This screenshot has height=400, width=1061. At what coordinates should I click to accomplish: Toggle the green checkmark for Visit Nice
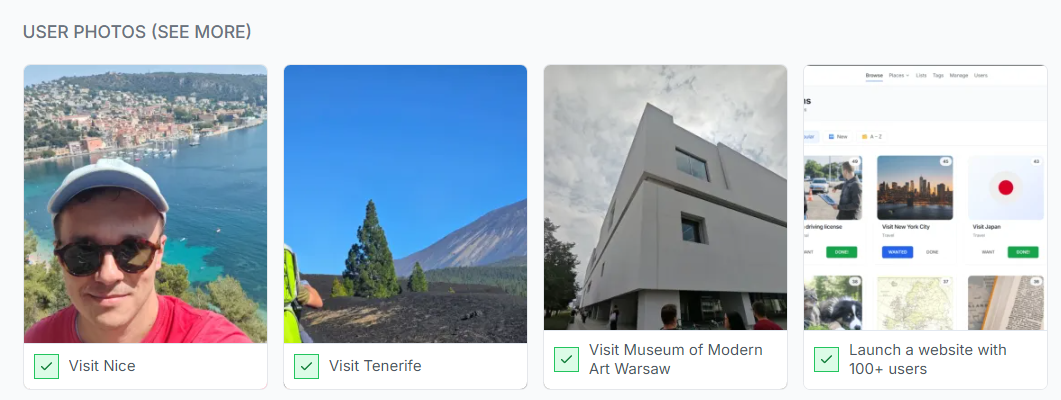46,366
